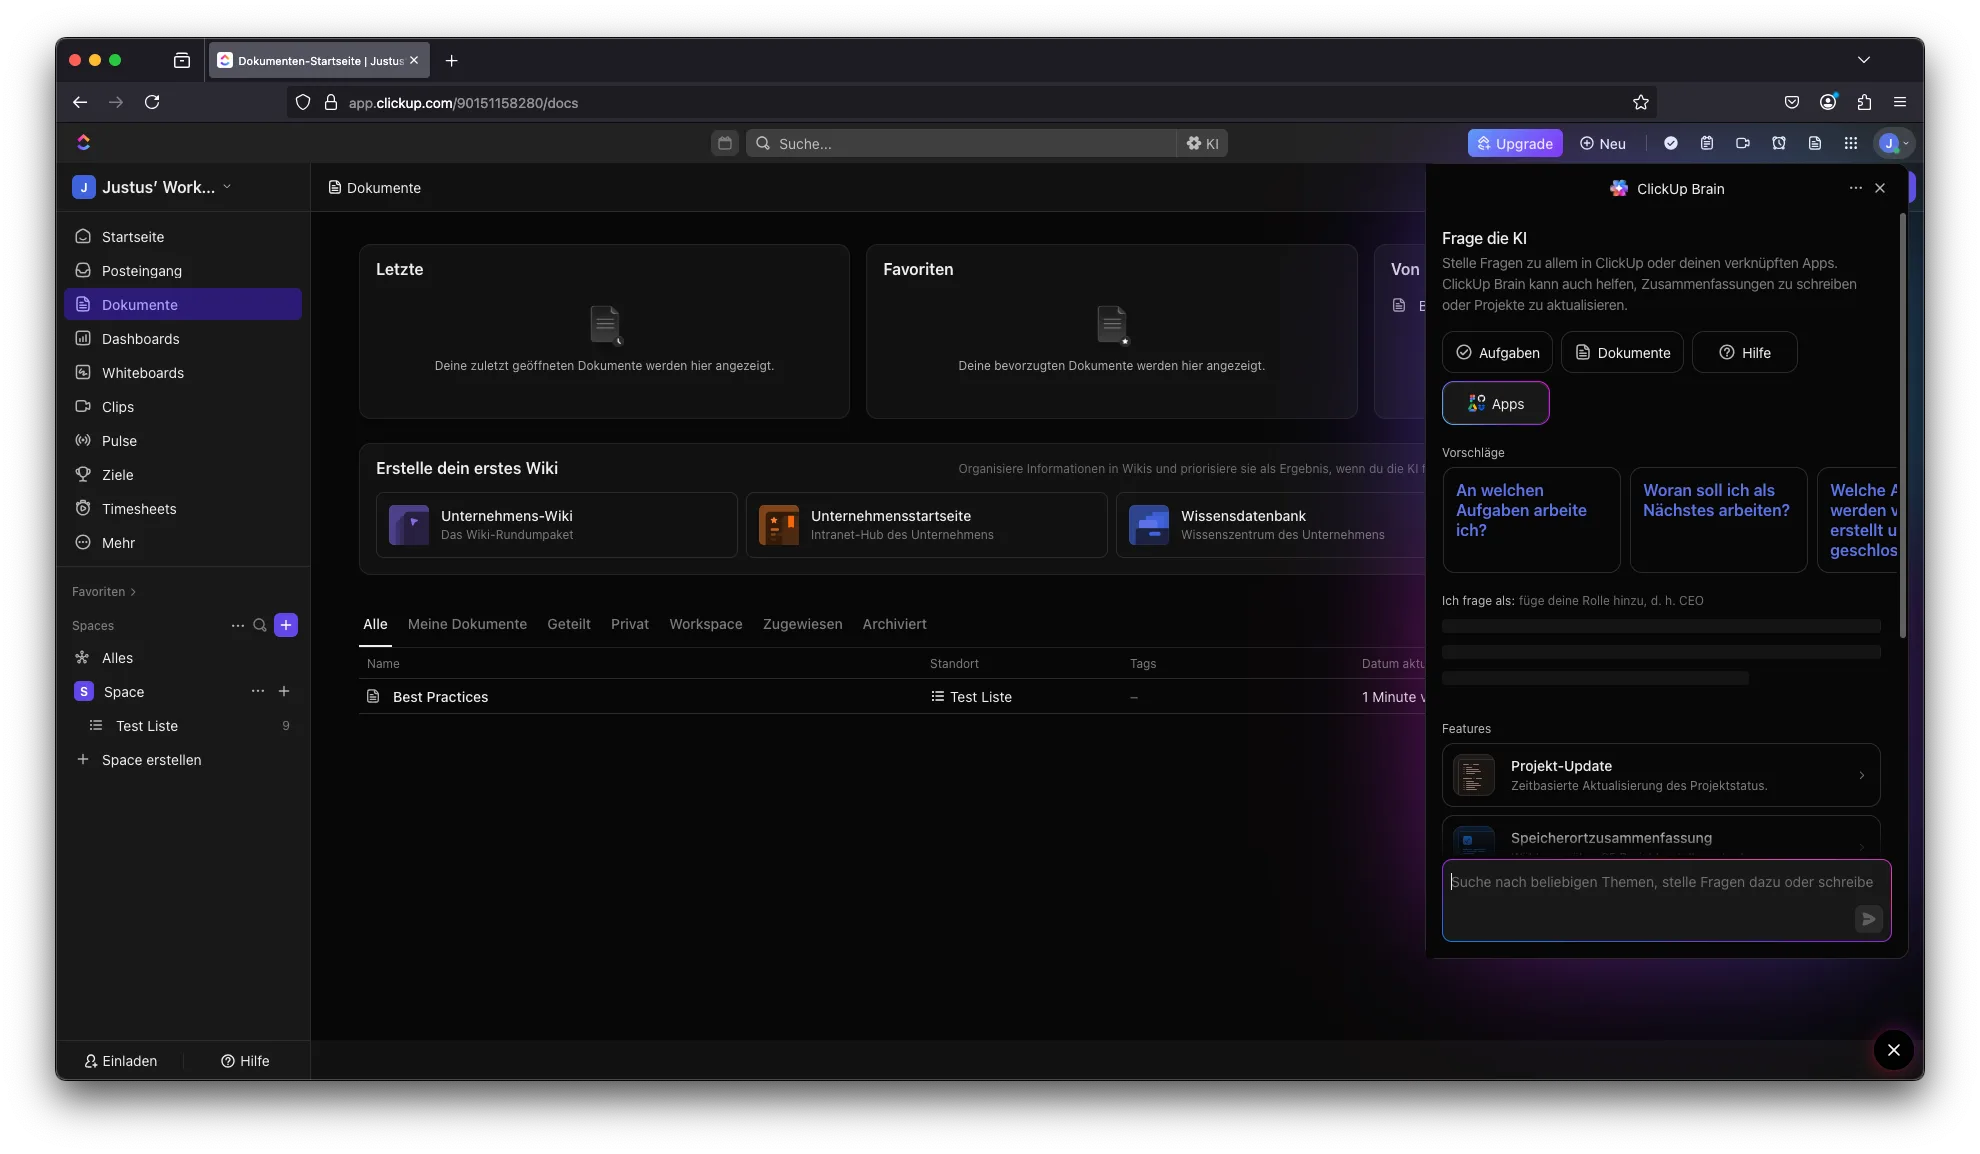Open the checkmark quick-action icon in the top bar
The image size is (1980, 1154).
point(1670,143)
